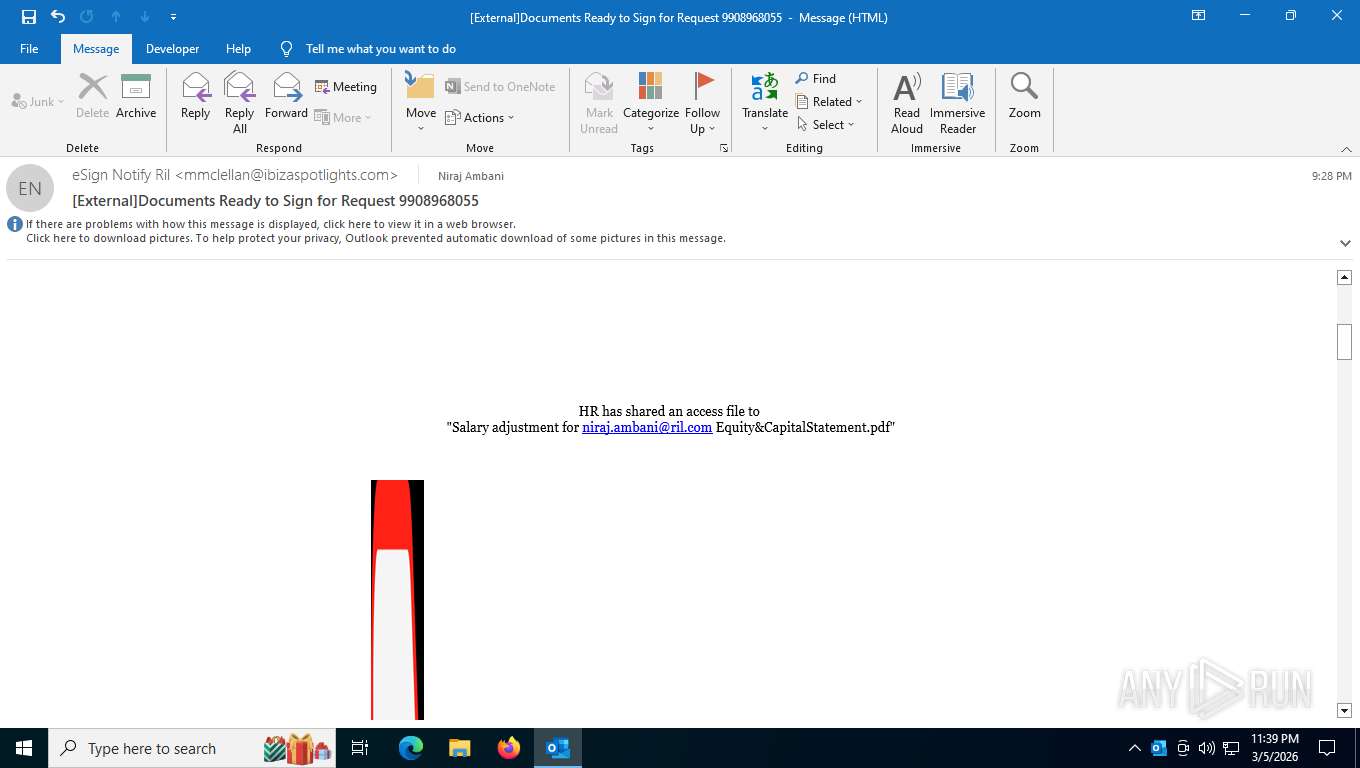This screenshot has height=768, width=1360.
Task: Open the Categorize color menu
Action: point(651,102)
